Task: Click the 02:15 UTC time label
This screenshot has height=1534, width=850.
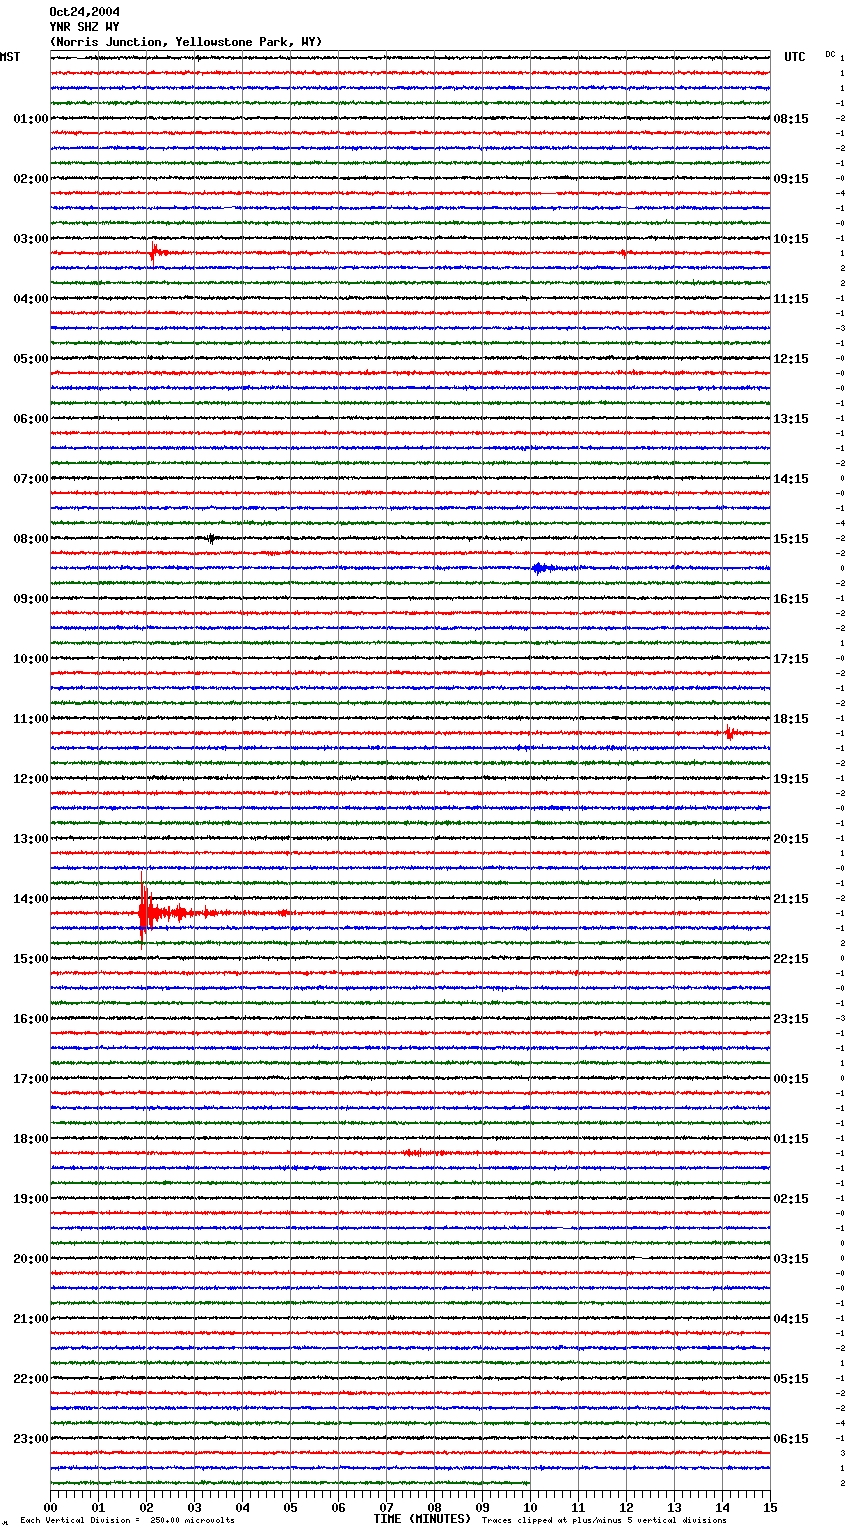Action: [x=791, y=1199]
